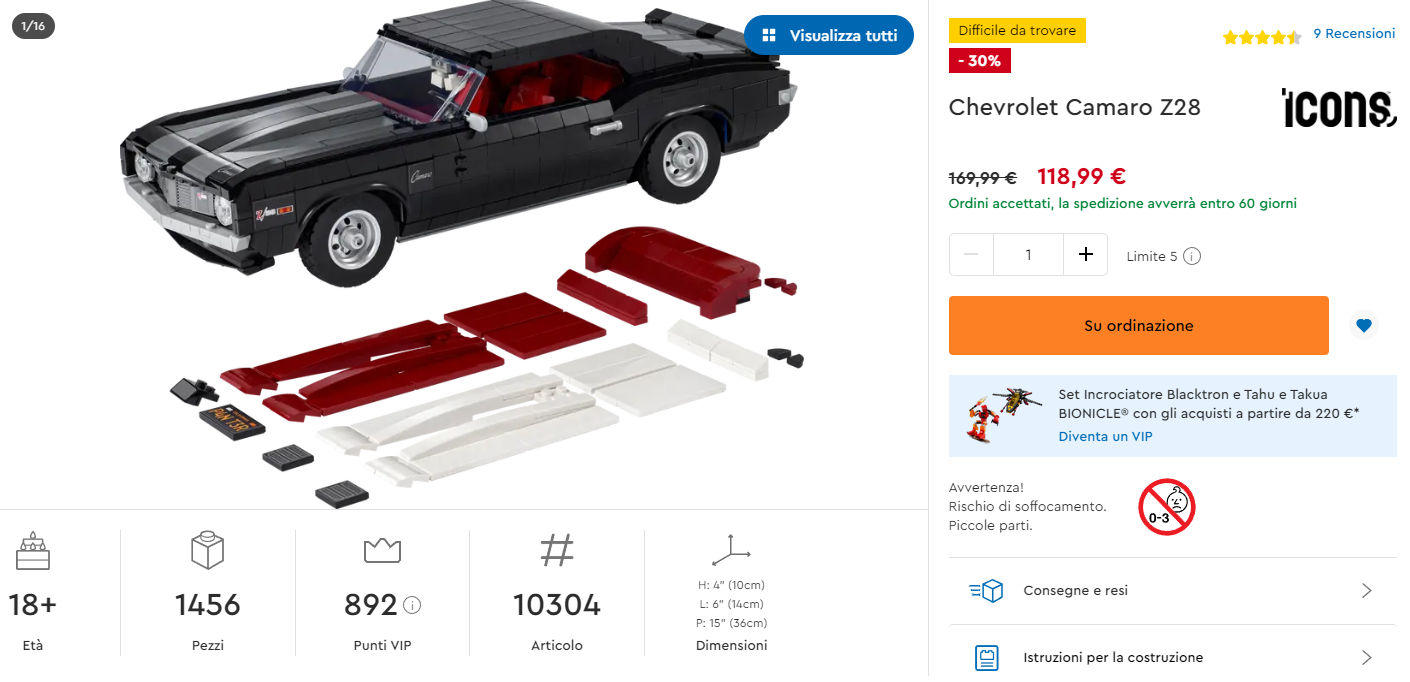Click the wishlist heart icon

[1364, 325]
